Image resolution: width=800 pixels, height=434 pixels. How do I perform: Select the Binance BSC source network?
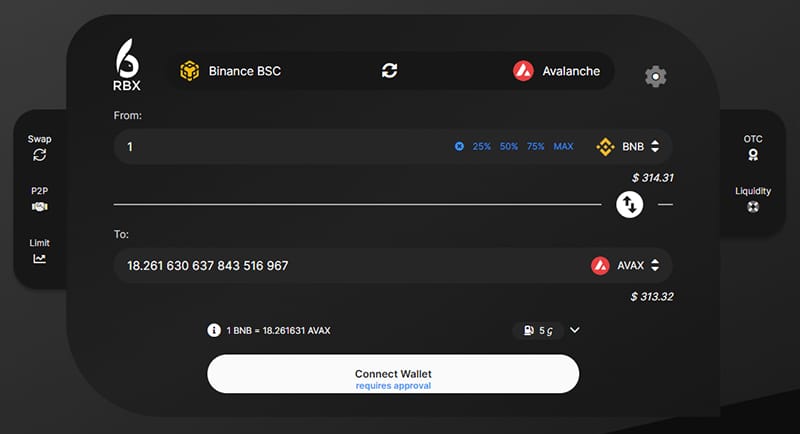(230, 71)
